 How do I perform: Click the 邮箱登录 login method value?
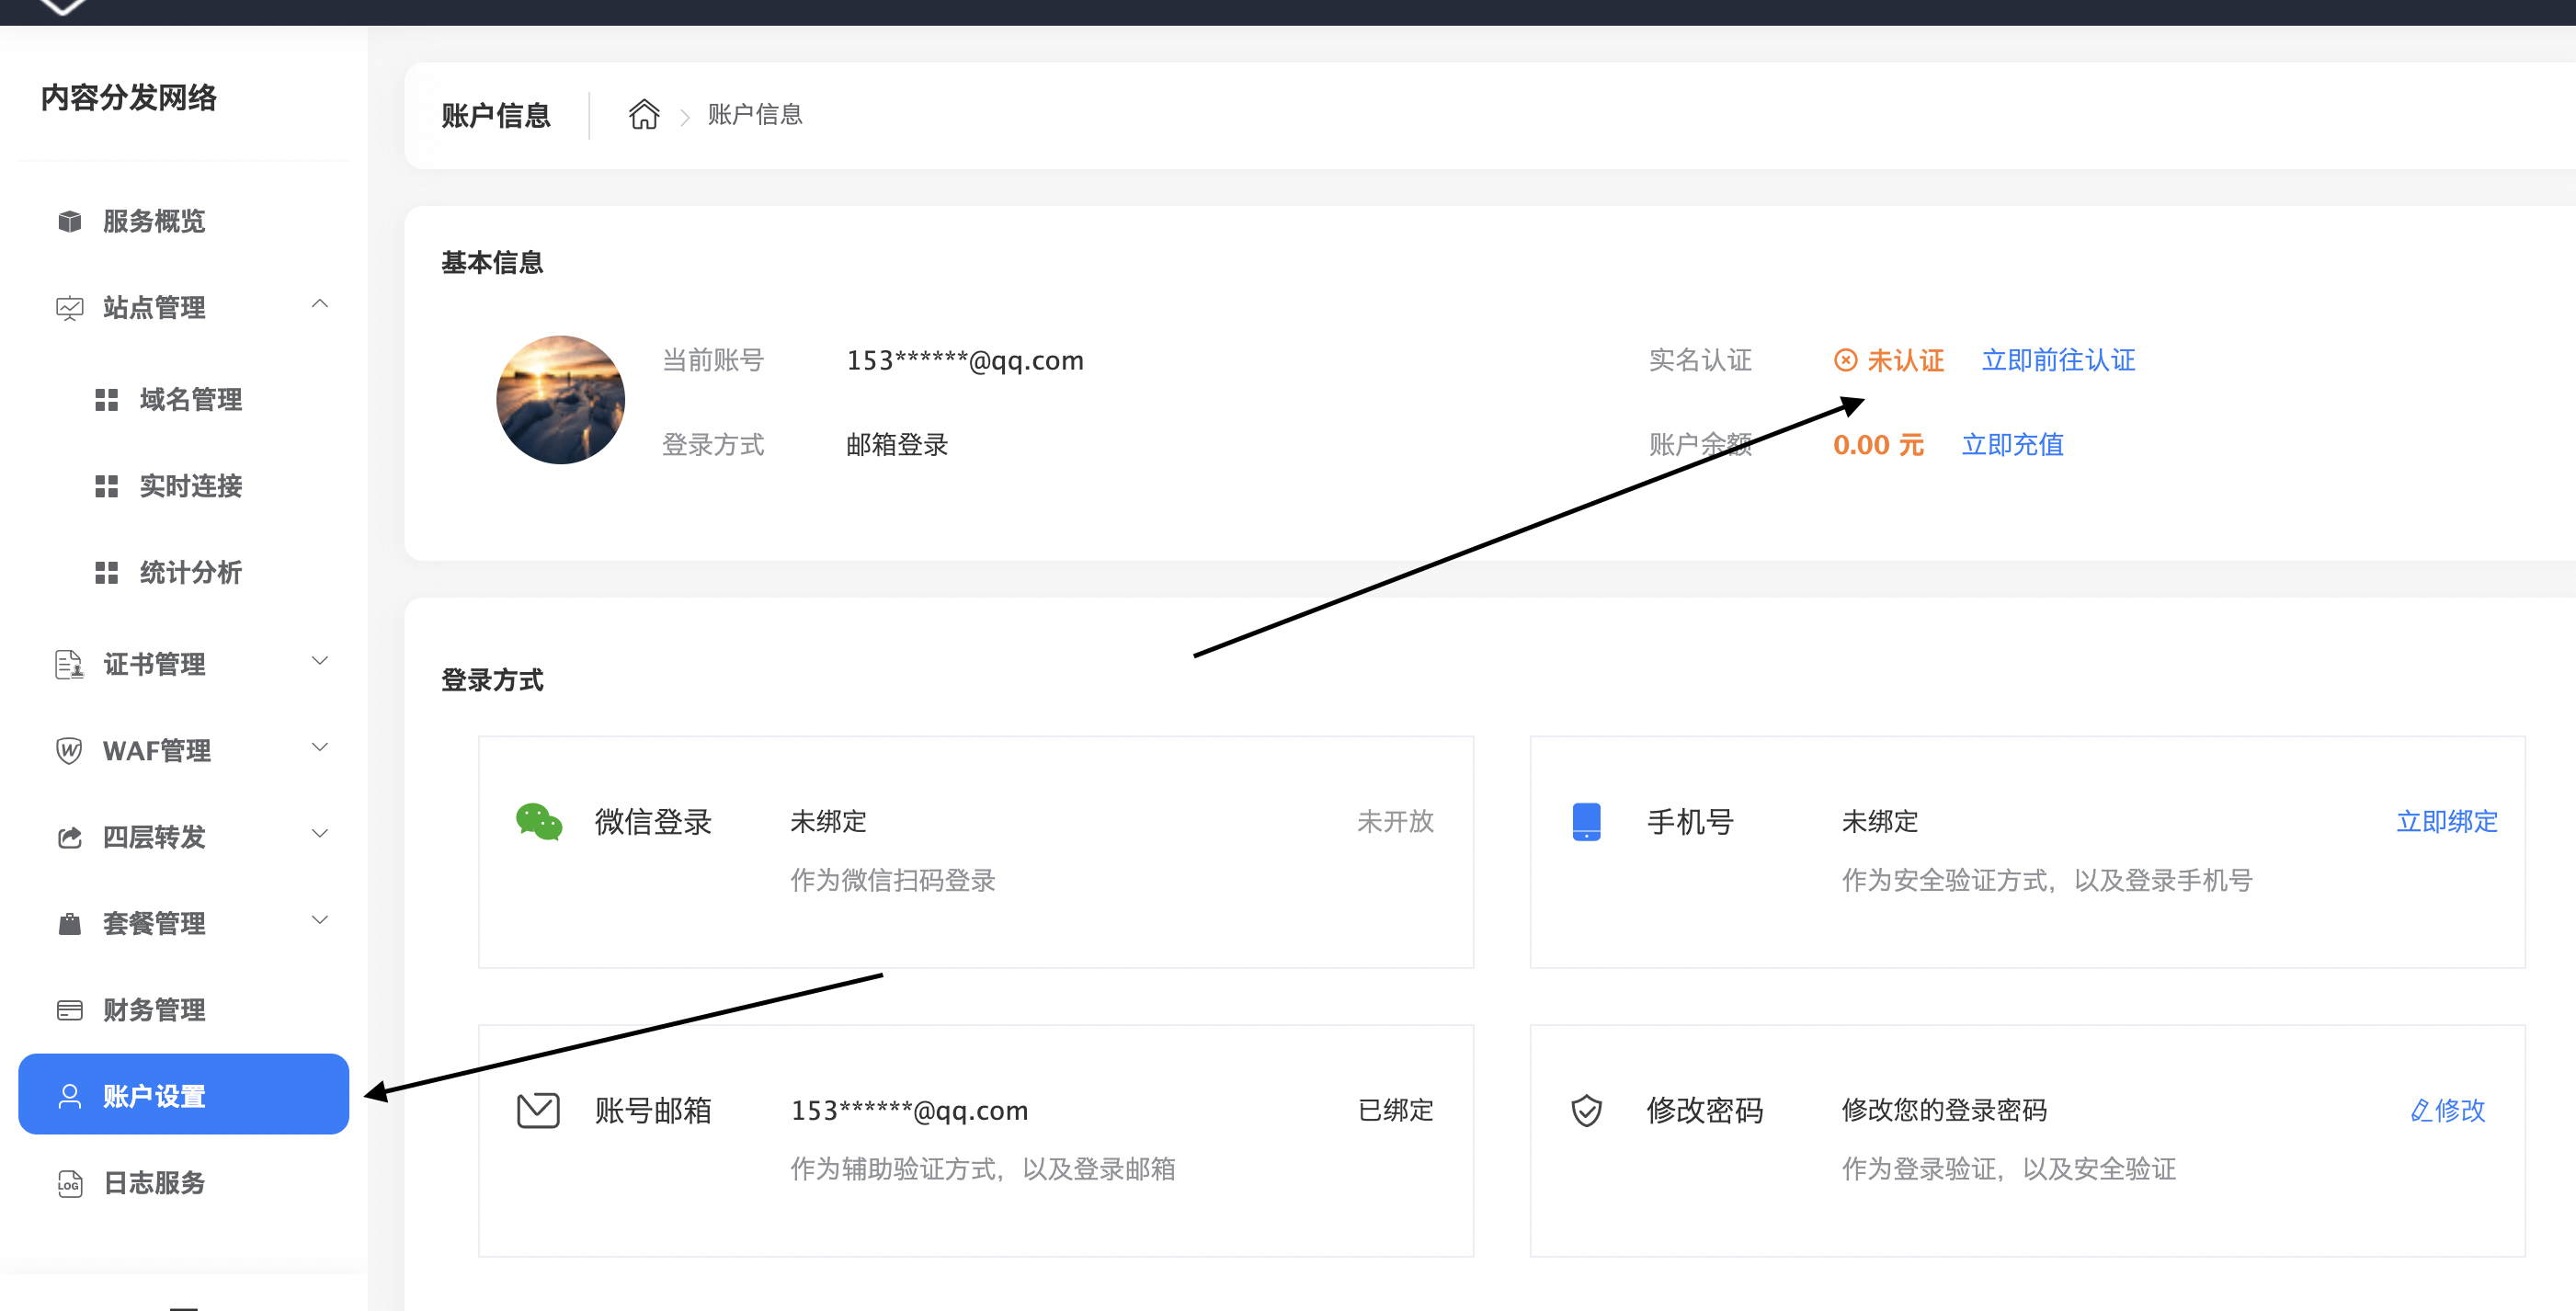[897, 445]
